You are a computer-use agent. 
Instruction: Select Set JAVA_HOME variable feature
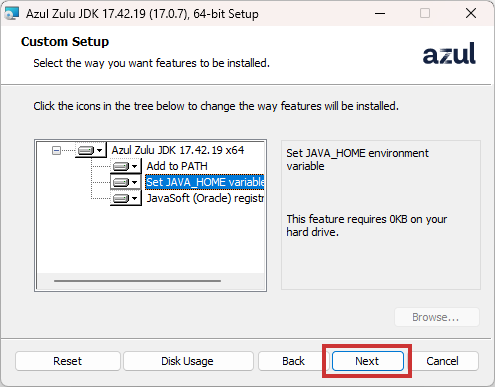[205, 182]
